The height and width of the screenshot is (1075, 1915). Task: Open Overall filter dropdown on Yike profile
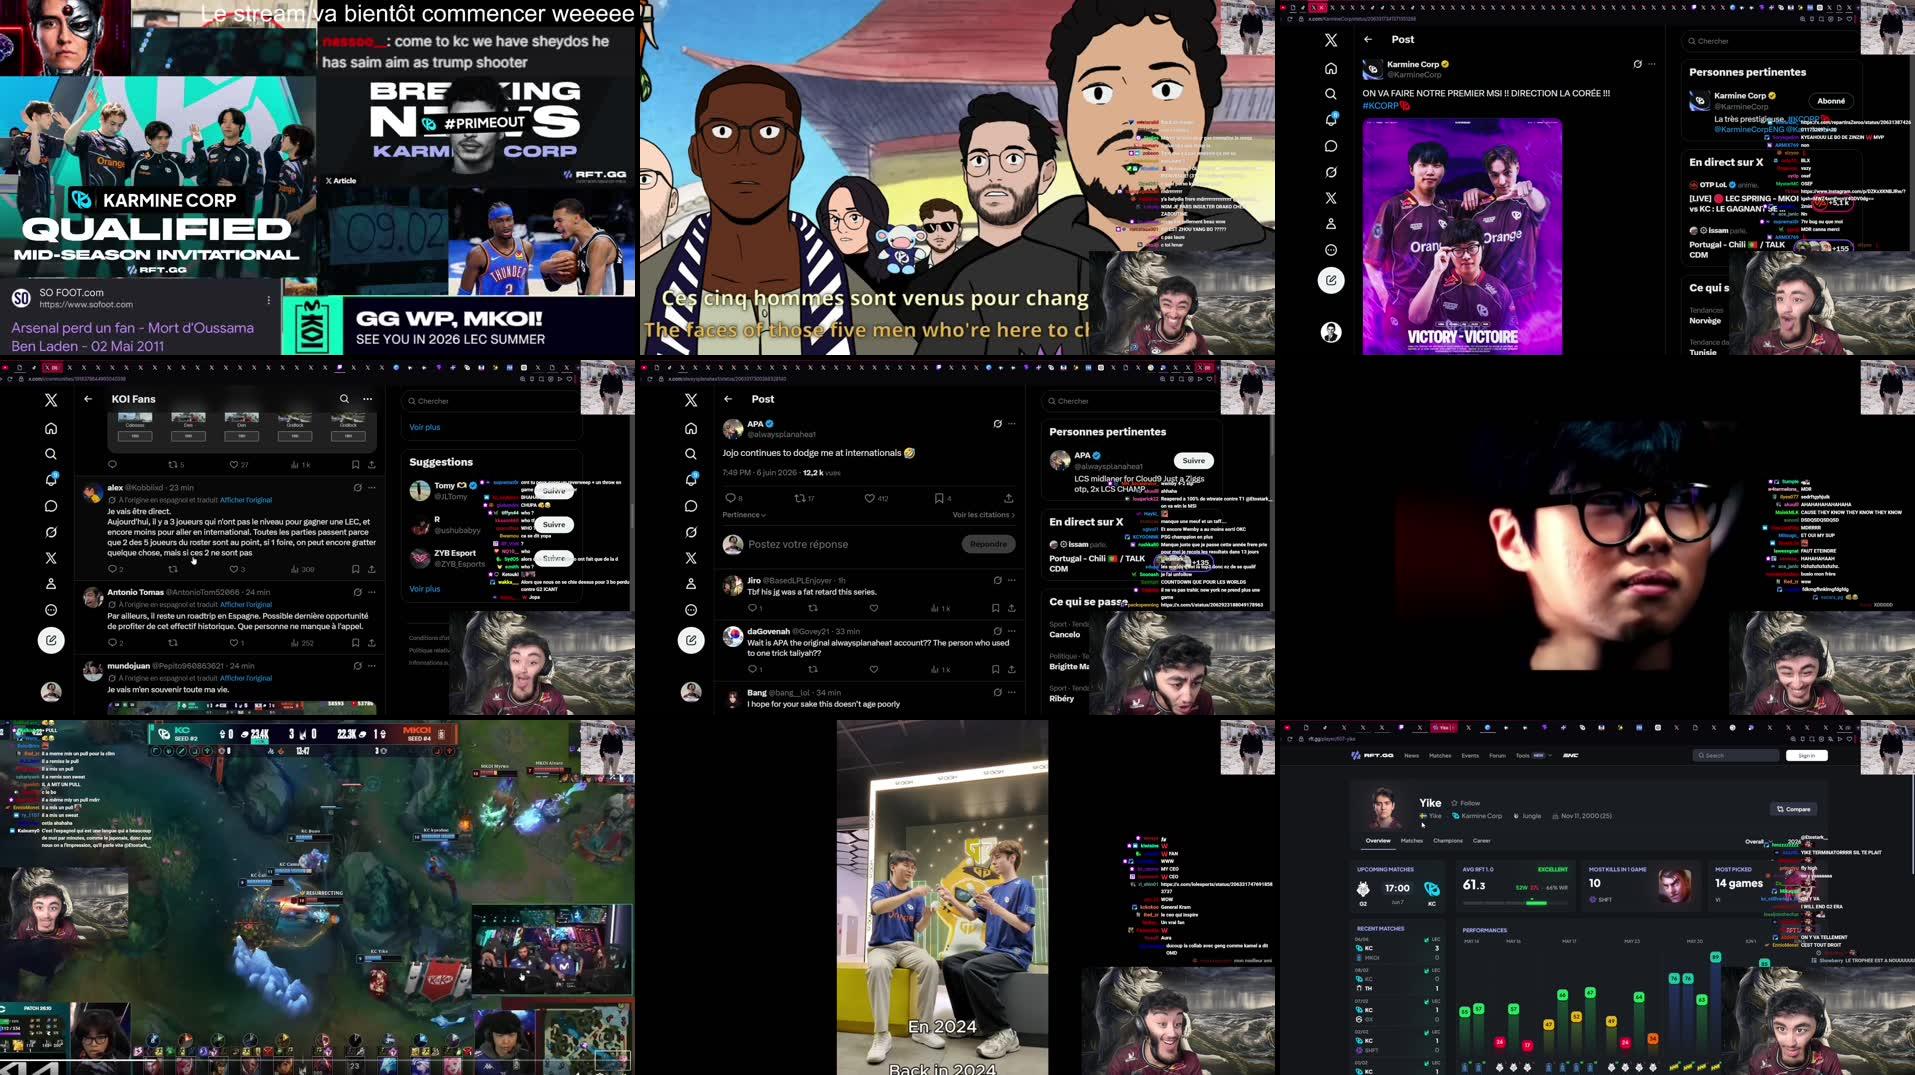[1757, 842]
